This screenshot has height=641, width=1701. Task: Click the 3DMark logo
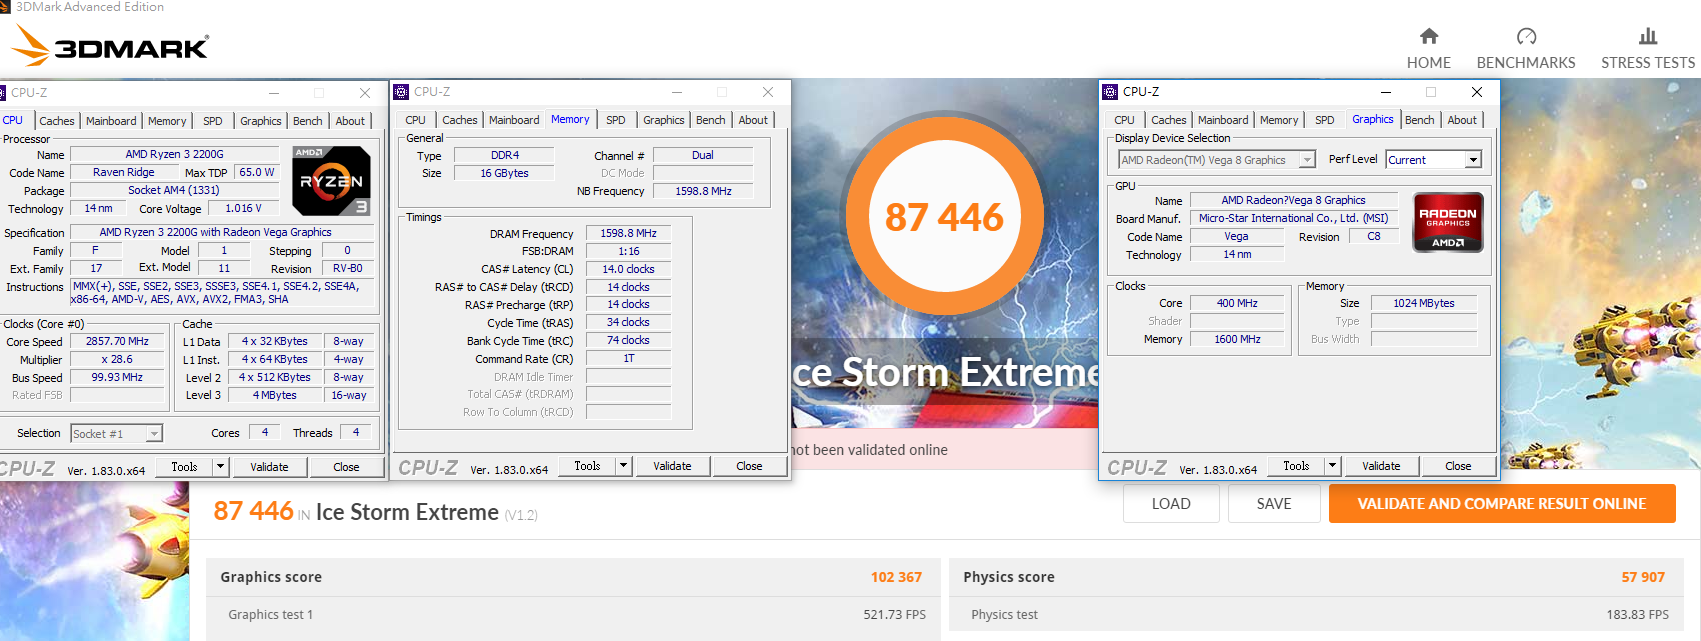pos(109,46)
